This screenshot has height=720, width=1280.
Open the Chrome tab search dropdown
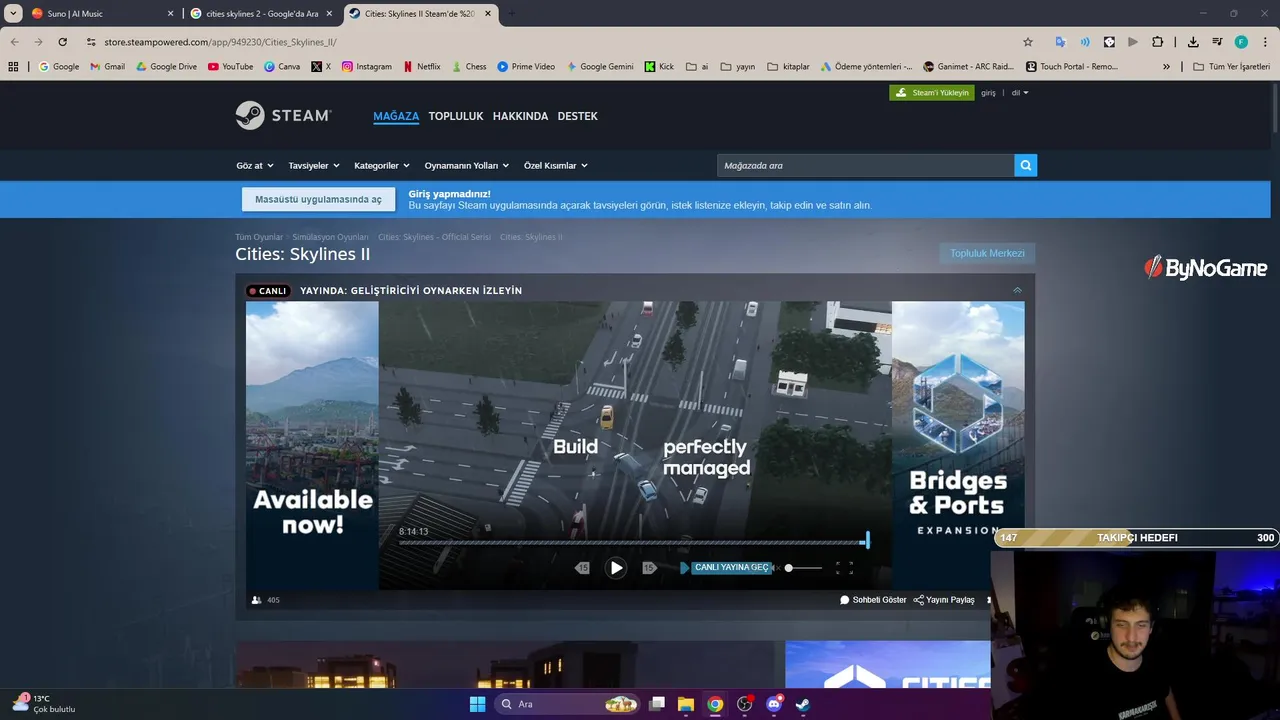[14, 13]
